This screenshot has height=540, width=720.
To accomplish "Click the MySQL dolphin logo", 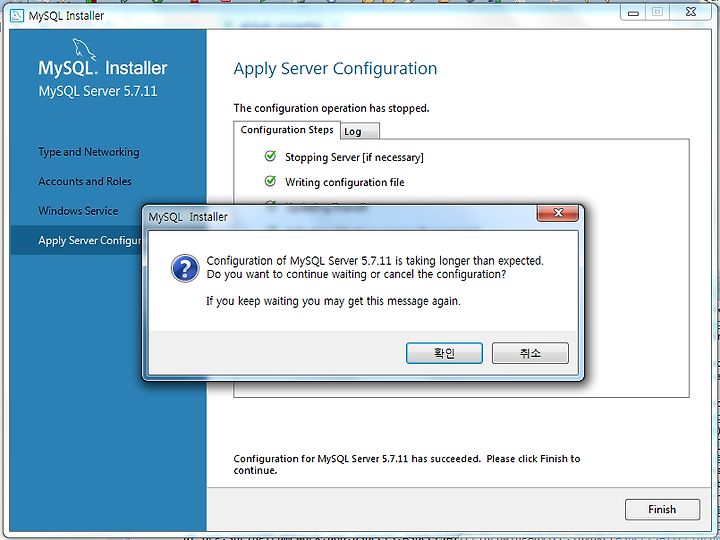I will [84, 49].
